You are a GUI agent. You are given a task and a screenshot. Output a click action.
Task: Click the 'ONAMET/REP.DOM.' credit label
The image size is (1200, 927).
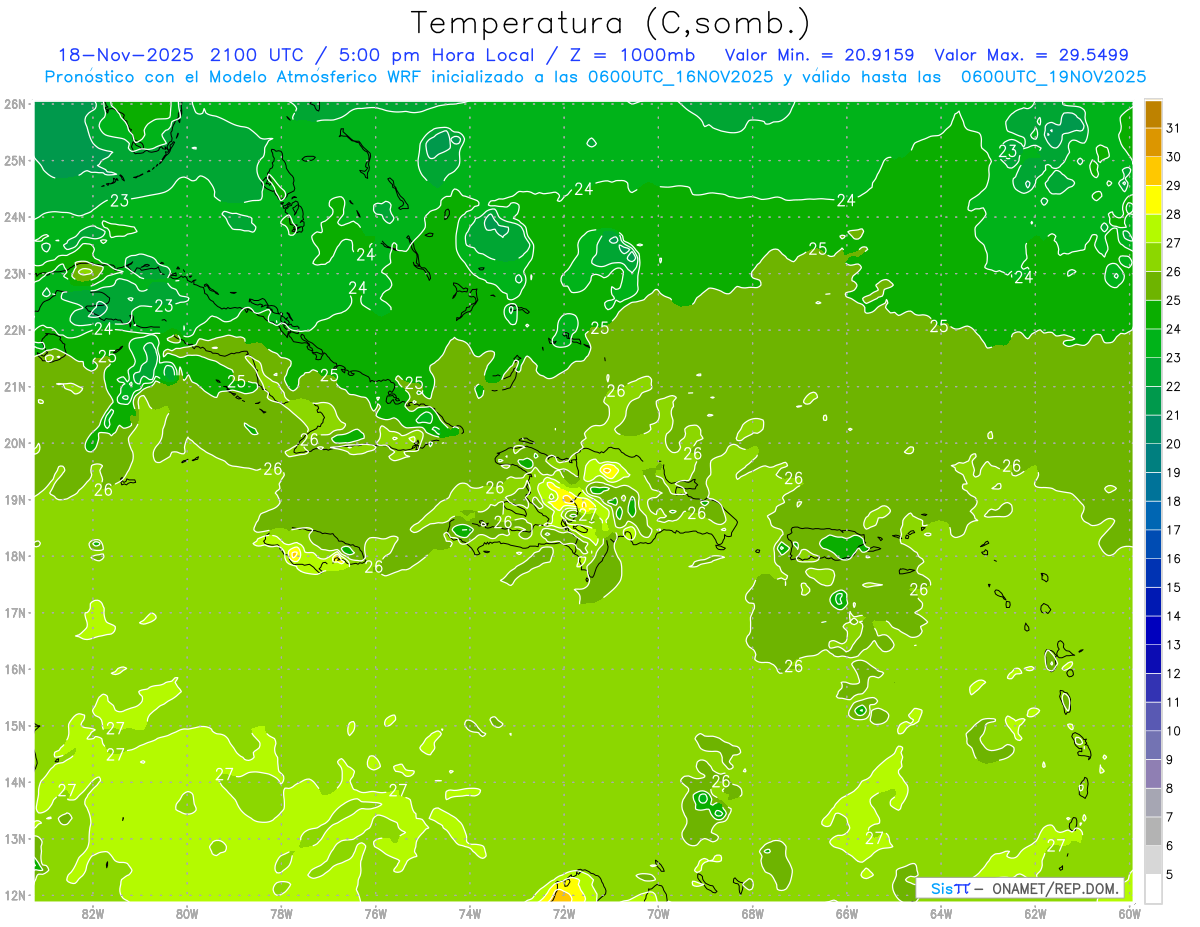click(1057, 889)
